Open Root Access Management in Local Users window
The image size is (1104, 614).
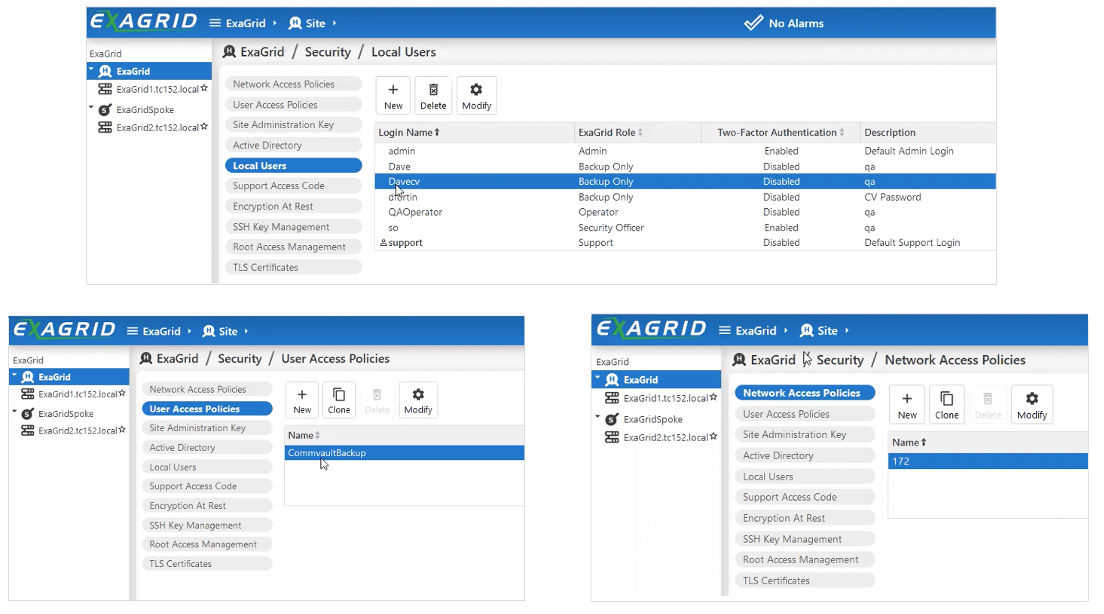click(x=293, y=247)
